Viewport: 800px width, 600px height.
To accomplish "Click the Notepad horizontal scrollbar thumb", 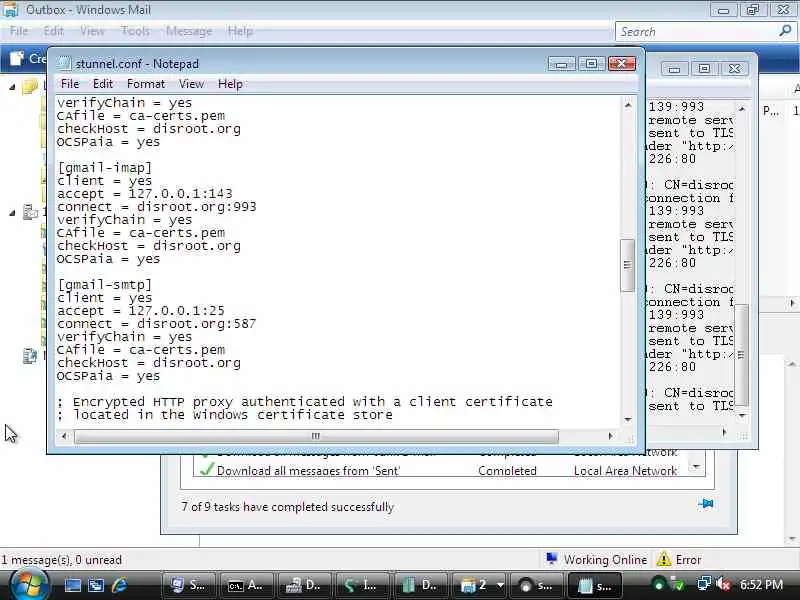I will (x=316, y=436).
